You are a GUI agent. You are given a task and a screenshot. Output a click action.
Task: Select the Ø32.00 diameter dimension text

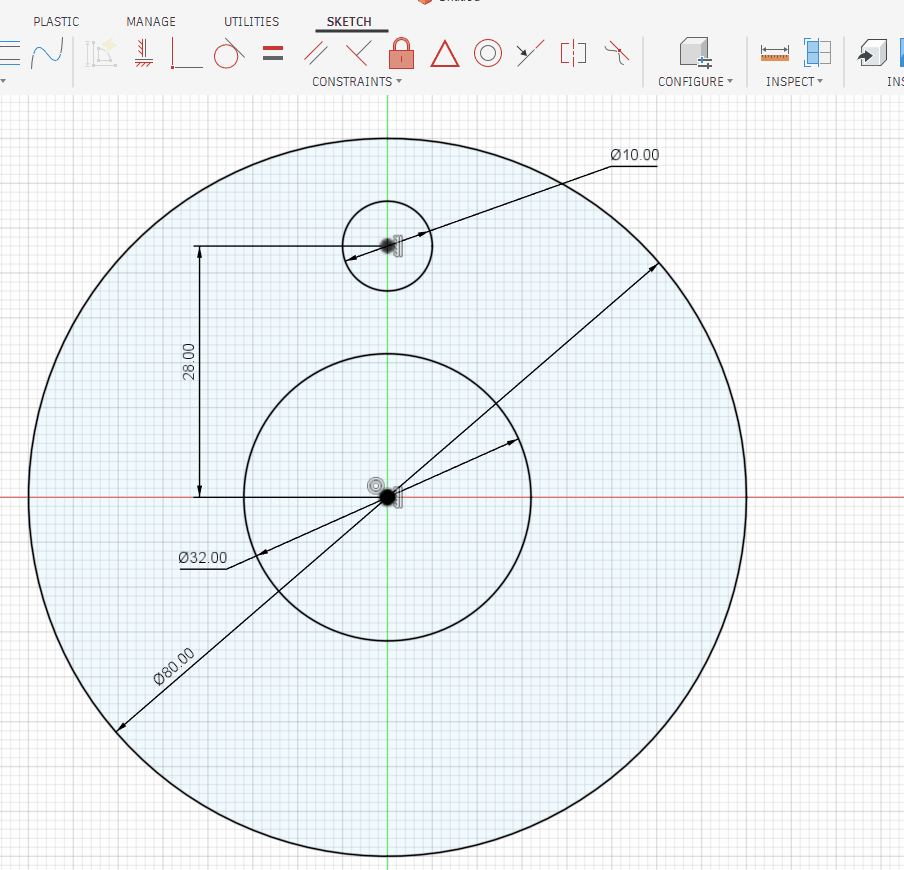click(x=202, y=558)
